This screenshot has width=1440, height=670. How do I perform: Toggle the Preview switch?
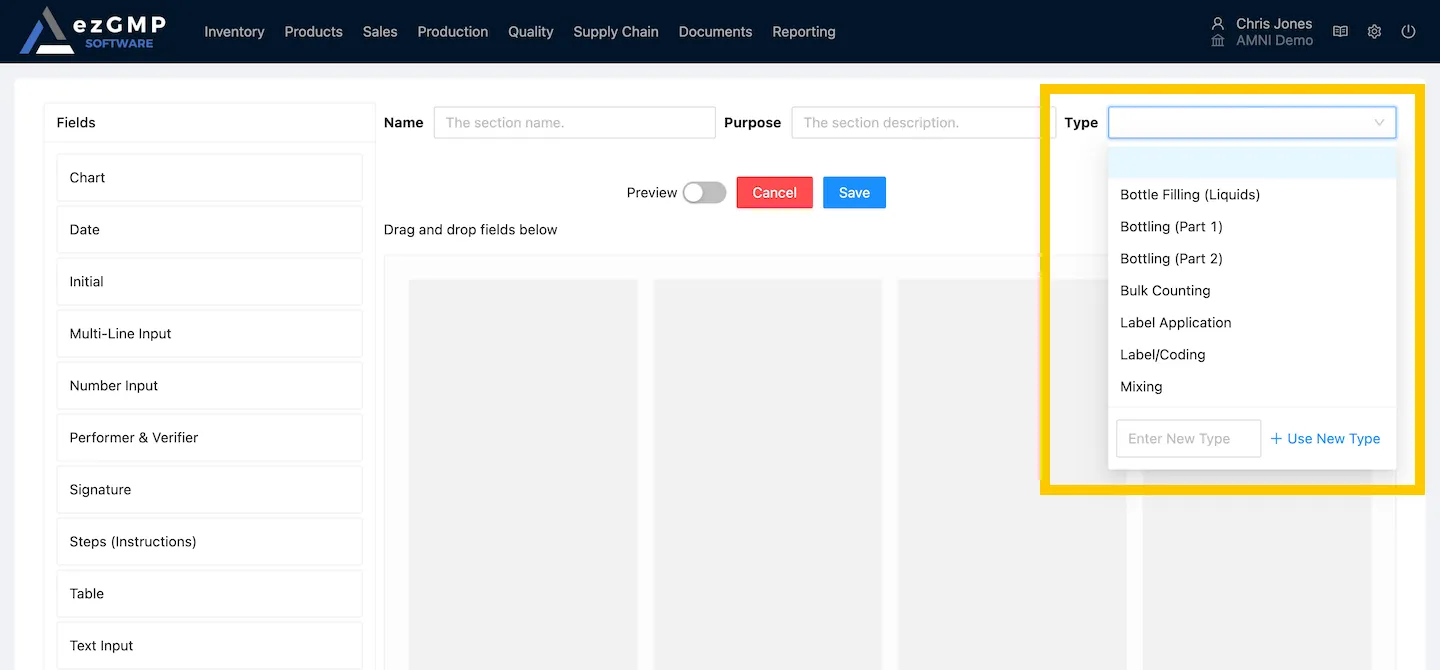coord(704,193)
